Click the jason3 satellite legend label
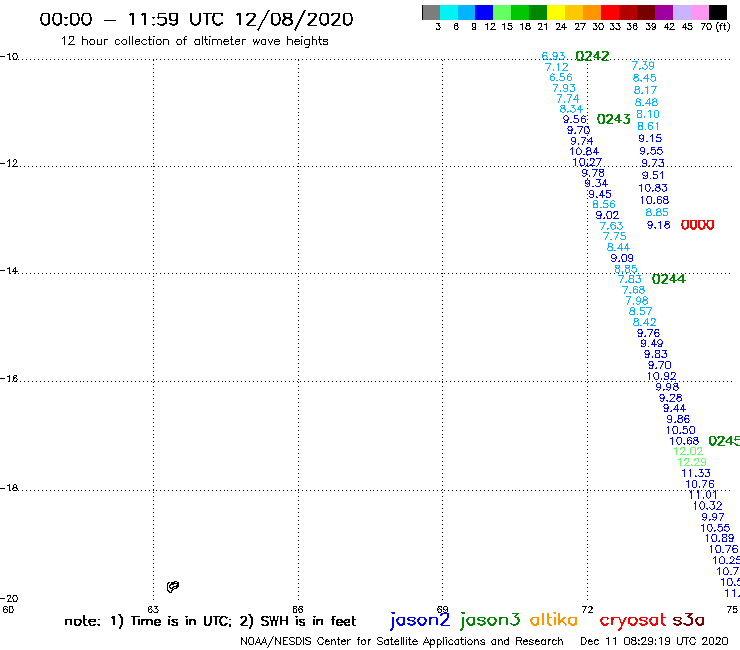Viewport: 740px width, 650px height. [x=490, y=621]
